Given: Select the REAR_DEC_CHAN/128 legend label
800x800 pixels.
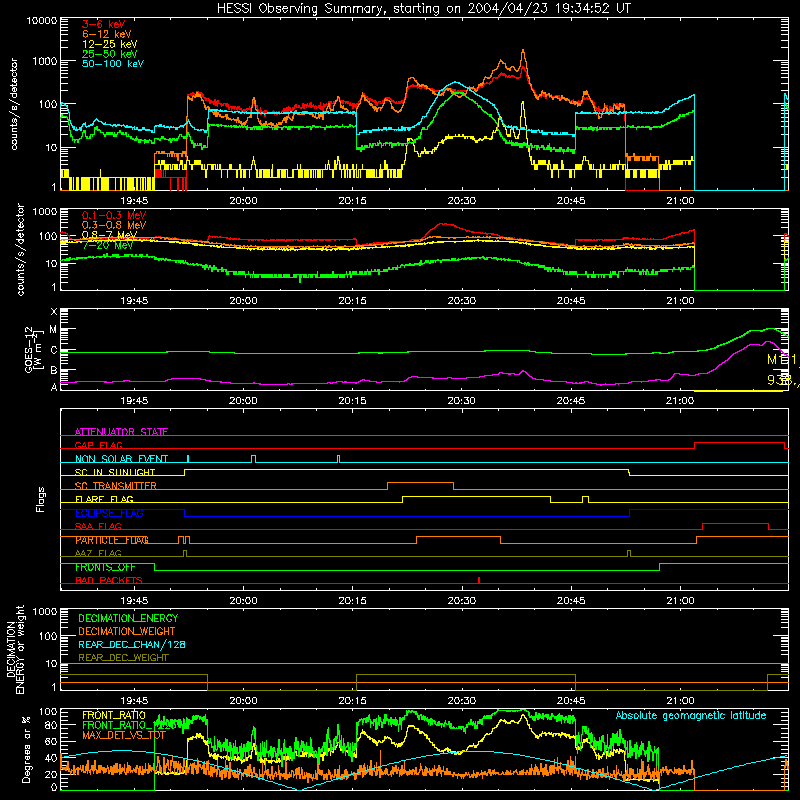Looking at the screenshot, I should 132,644.
